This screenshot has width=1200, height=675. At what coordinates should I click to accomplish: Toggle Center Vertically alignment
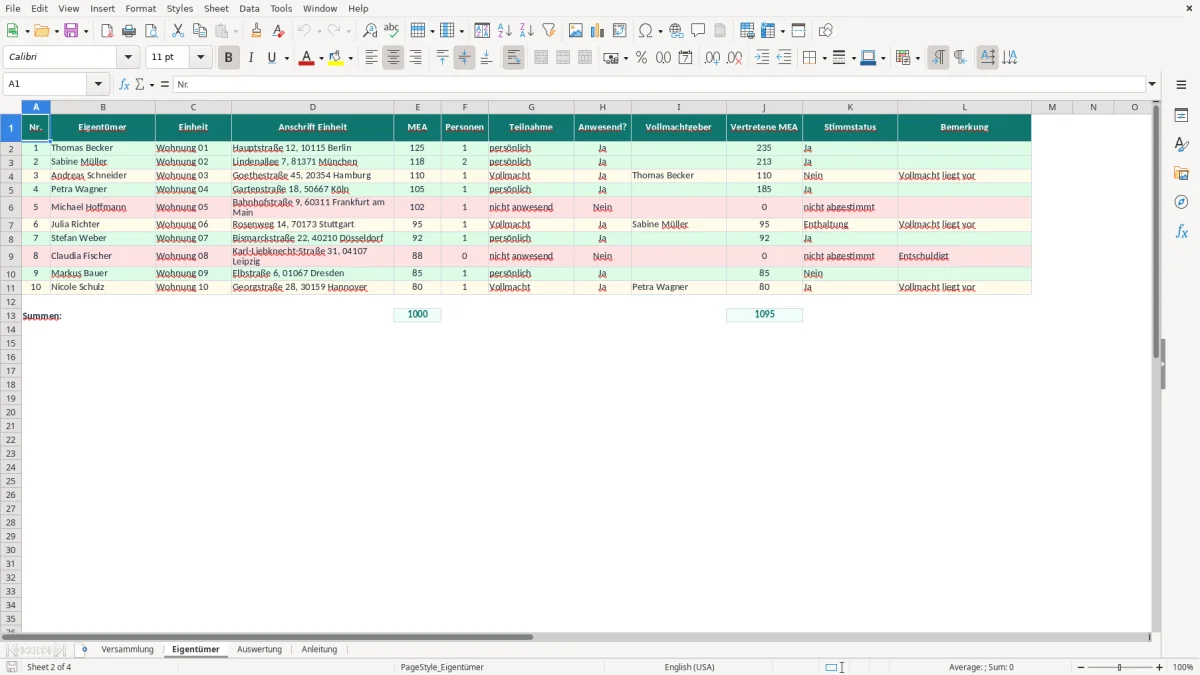point(464,58)
